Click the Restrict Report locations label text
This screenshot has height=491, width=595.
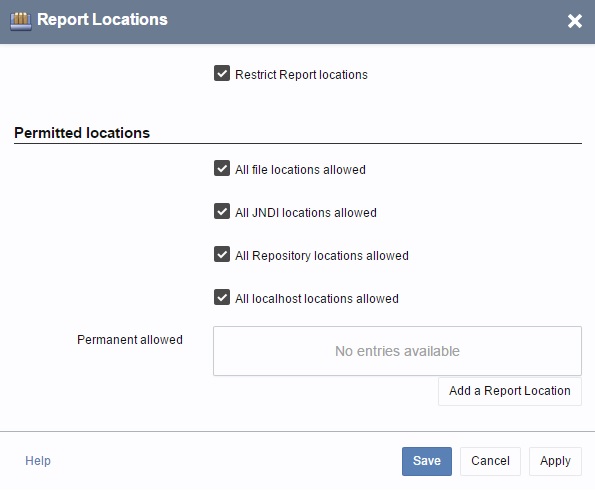tap(301, 75)
